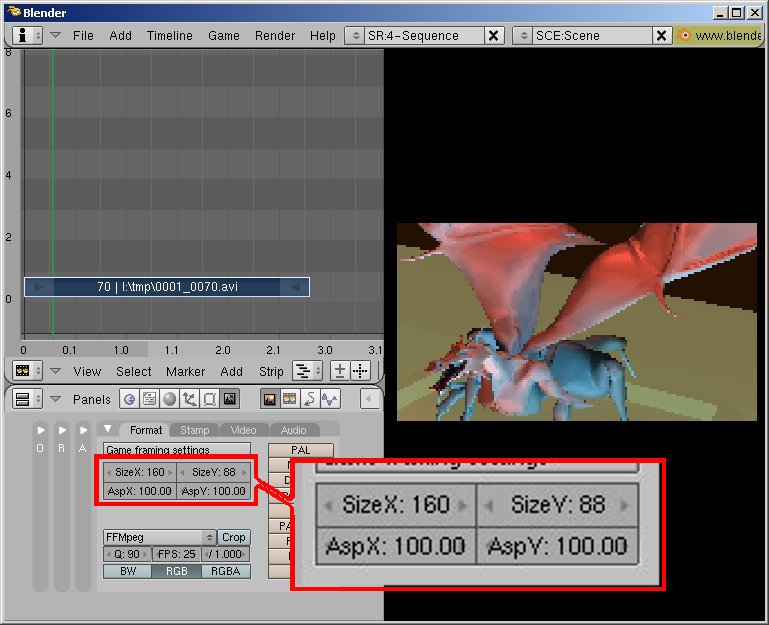Open the Panels menu label
Screen dimensions: 769x625
(x=91, y=399)
